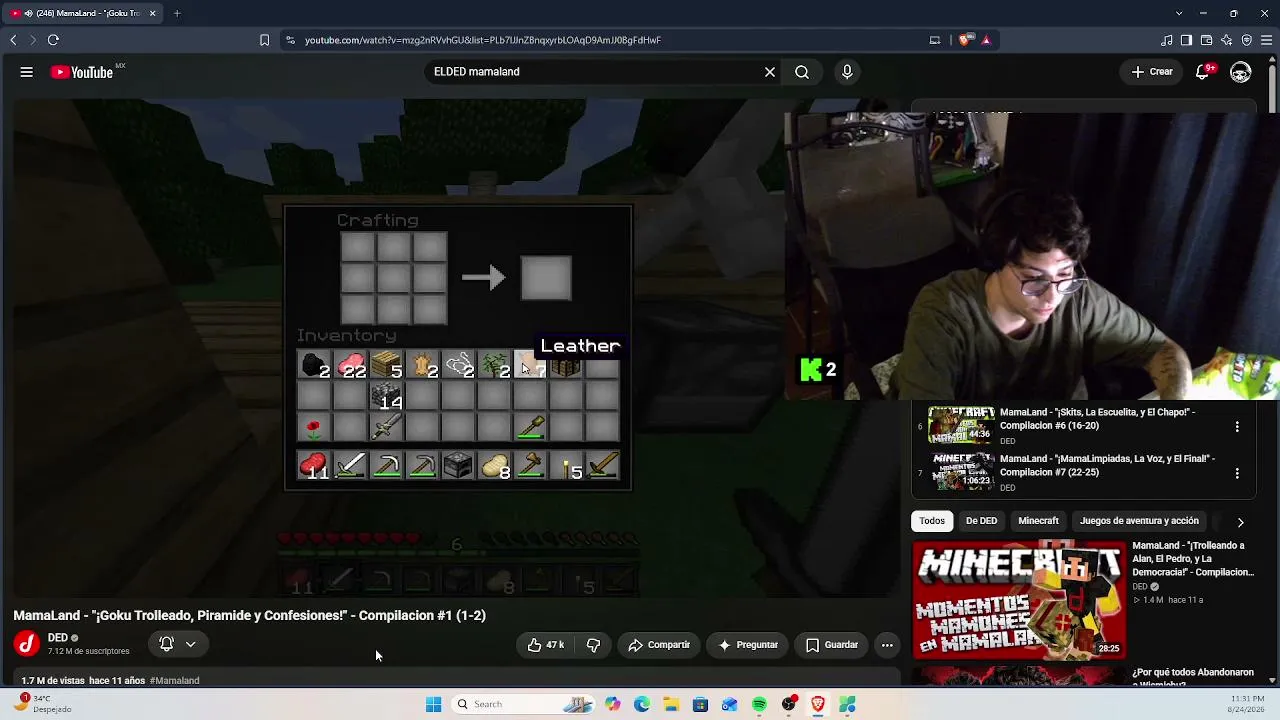Screen dimensions: 1280x720
Task: Like the video with 47 k likes
Action: tap(546, 645)
